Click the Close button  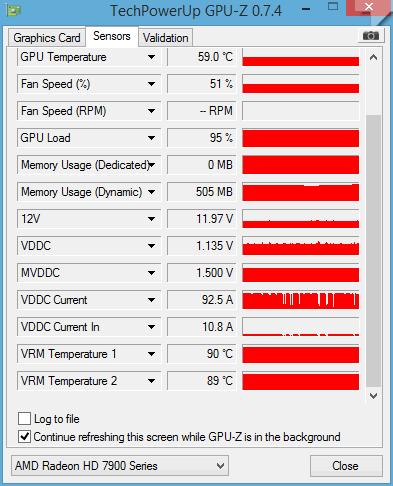pyautogui.click(x=345, y=466)
